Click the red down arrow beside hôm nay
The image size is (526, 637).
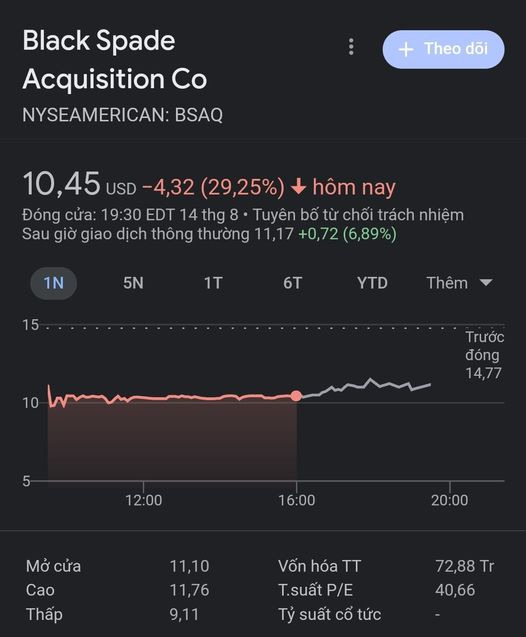click(299, 187)
